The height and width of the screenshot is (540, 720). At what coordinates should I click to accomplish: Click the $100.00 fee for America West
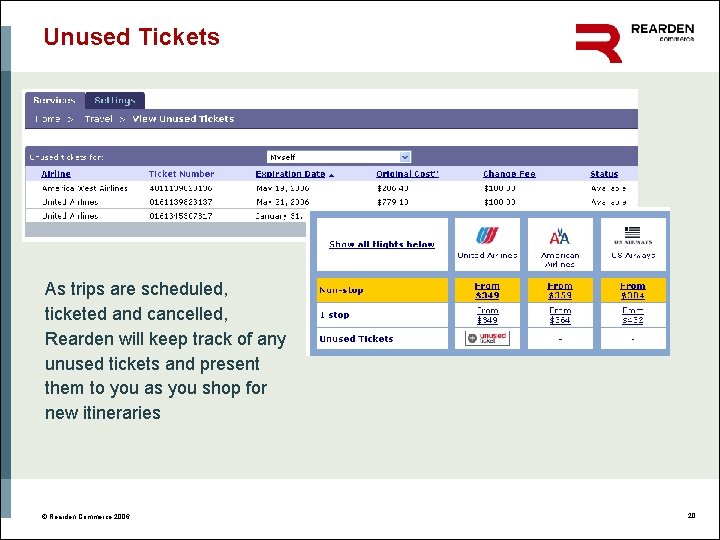[x=500, y=188]
